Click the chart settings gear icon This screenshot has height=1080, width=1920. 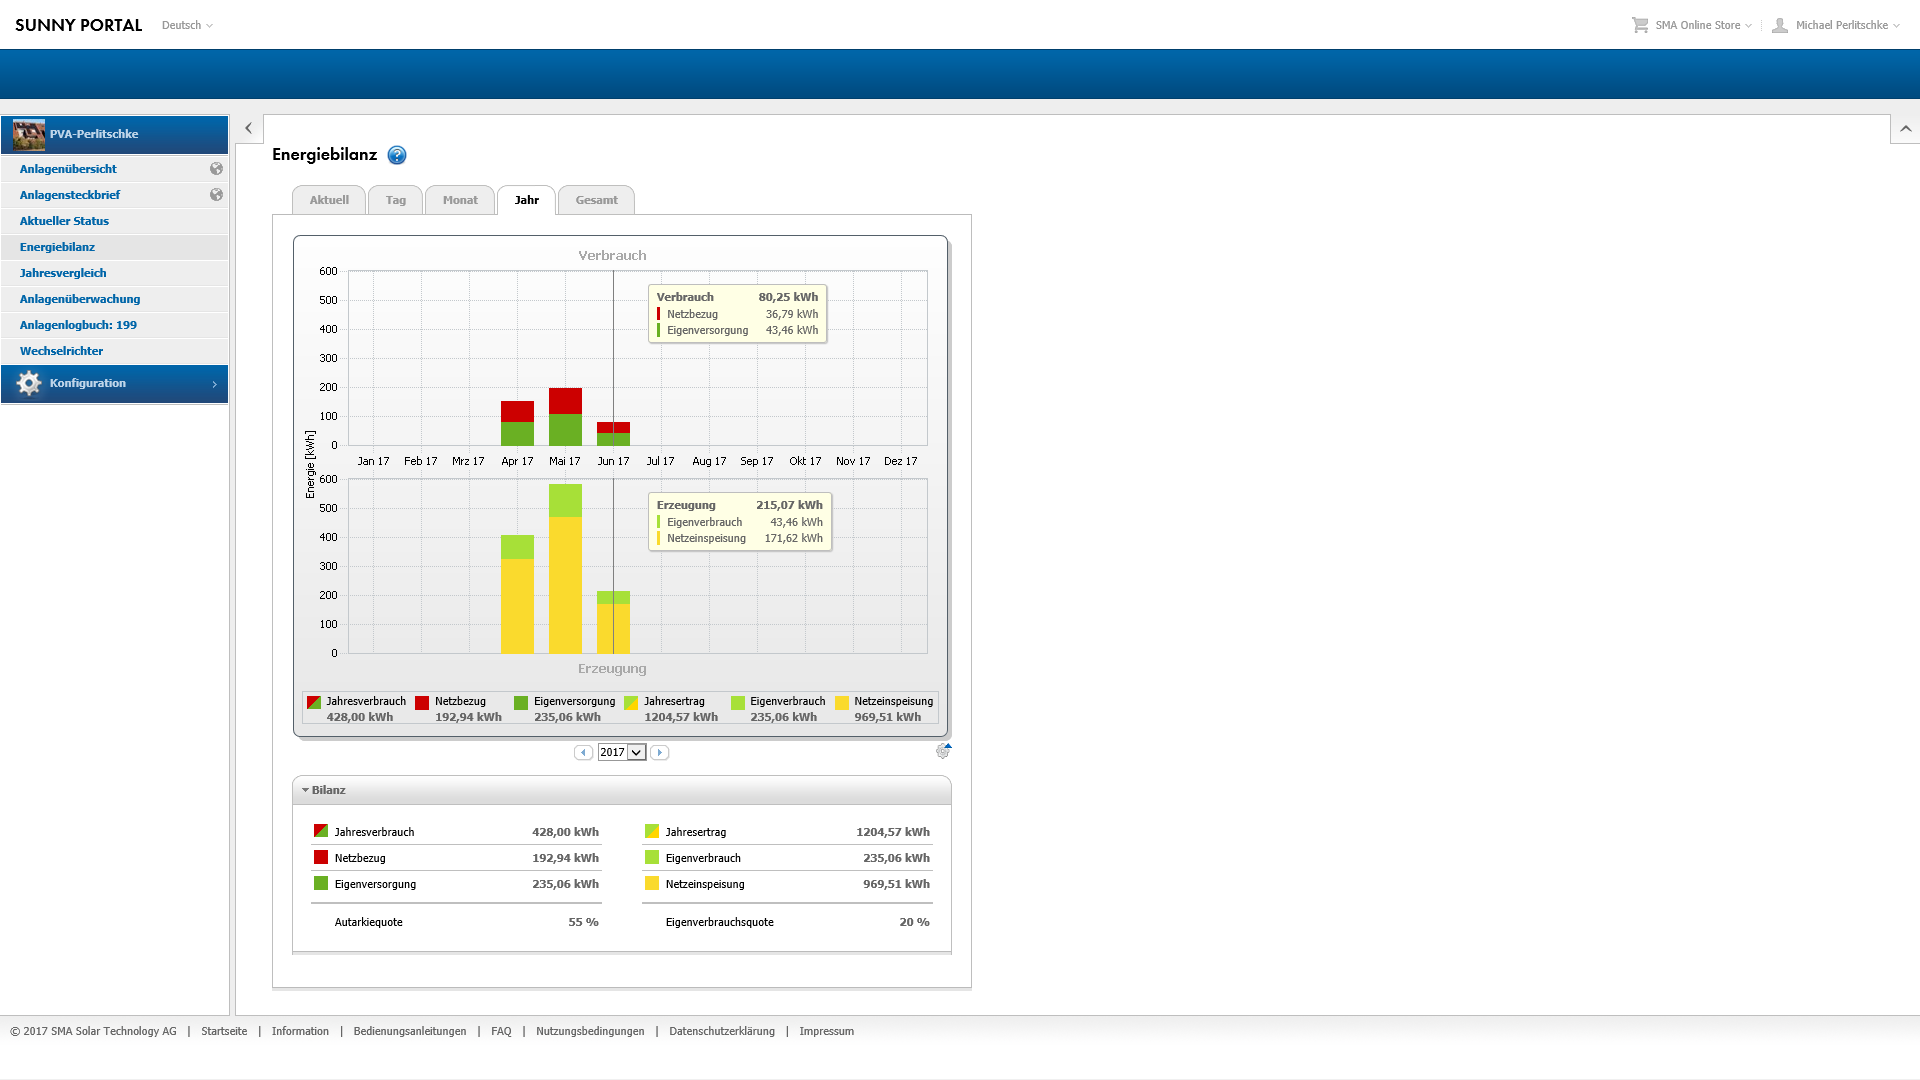pyautogui.click(x=942, y=751)
